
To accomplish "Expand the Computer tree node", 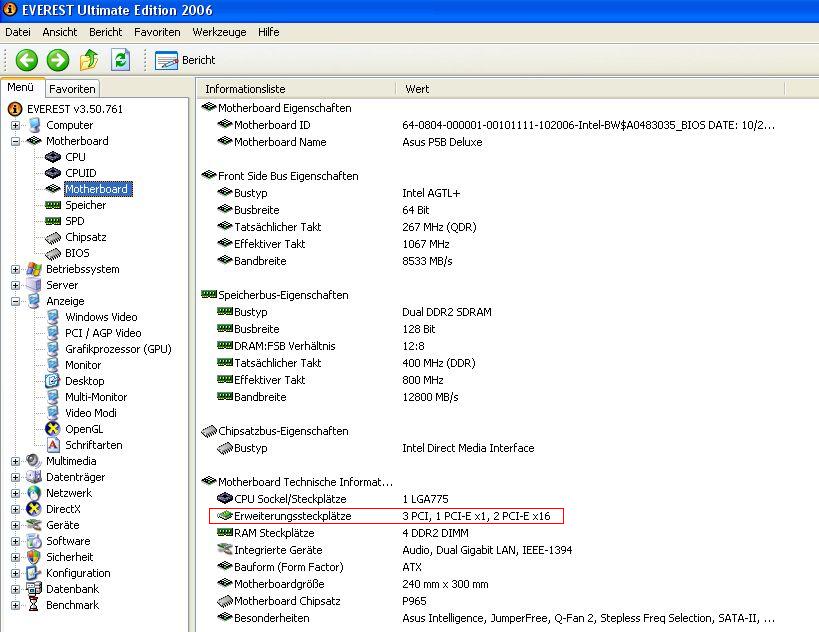I will click(15, 125).
